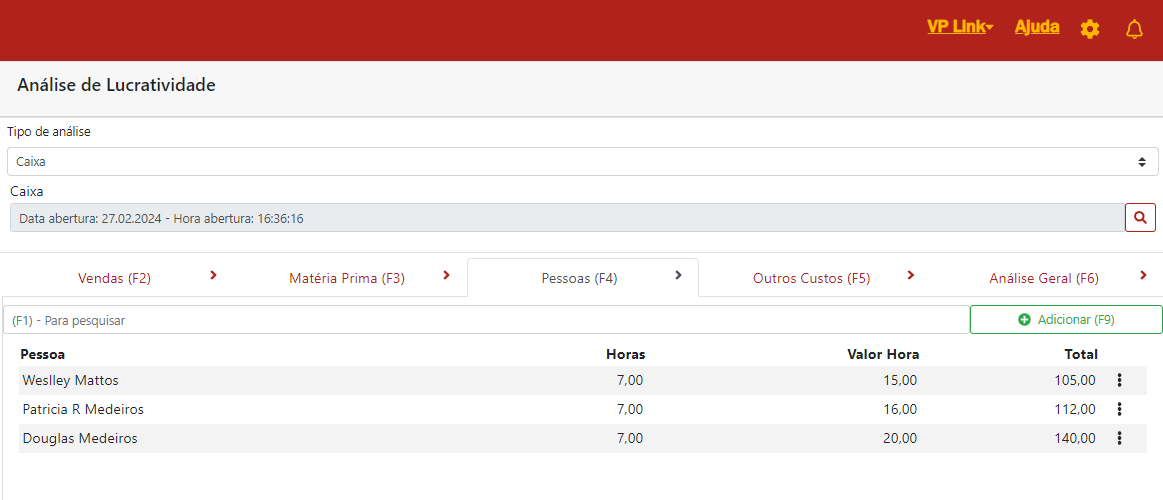Screen dimensions: 1163x500
Task: Select the Weslley Mattos table row
Action: [x=300, y=380]
